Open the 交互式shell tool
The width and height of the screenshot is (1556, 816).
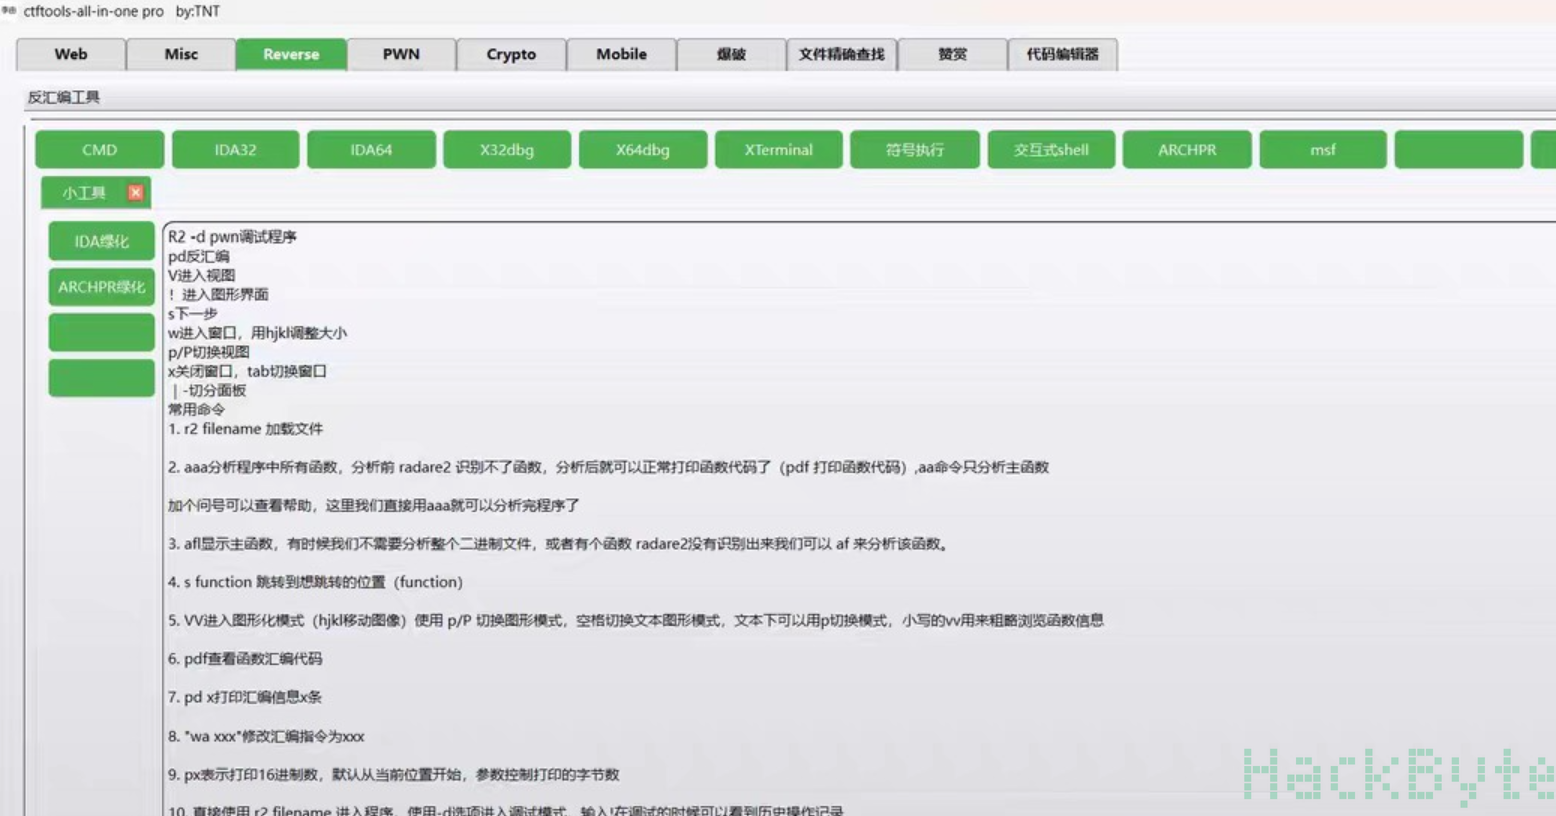coord(1051,149)
